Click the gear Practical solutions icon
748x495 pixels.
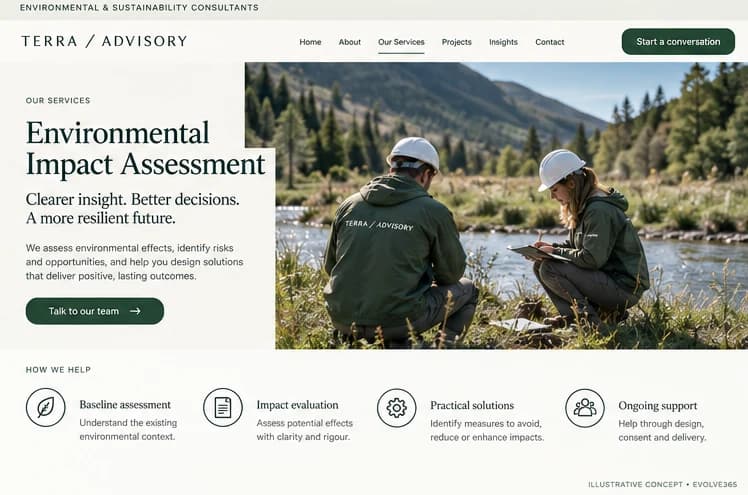(396, 408)
